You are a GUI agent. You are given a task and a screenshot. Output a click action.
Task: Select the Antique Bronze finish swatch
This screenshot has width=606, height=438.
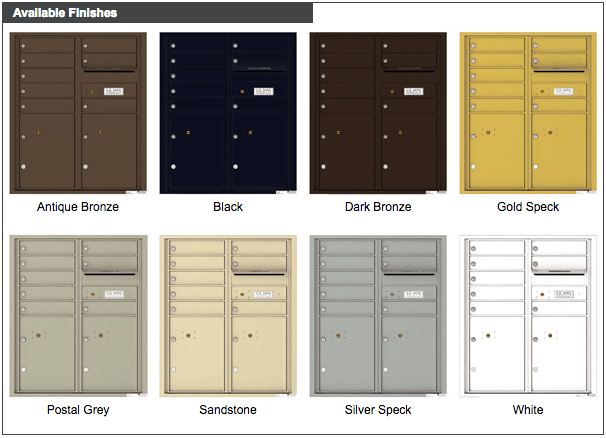(x=78, y=113)
